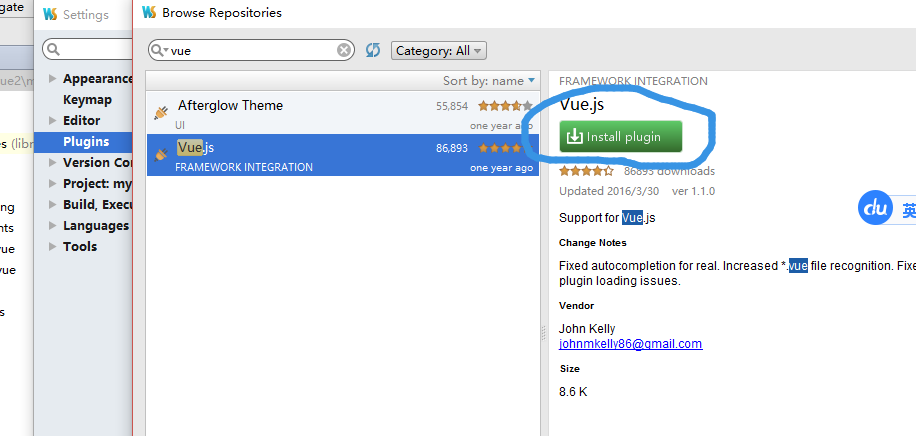This screenshot has height=436, width=916.
Task: Clear the vue search text
Action: 345,51
